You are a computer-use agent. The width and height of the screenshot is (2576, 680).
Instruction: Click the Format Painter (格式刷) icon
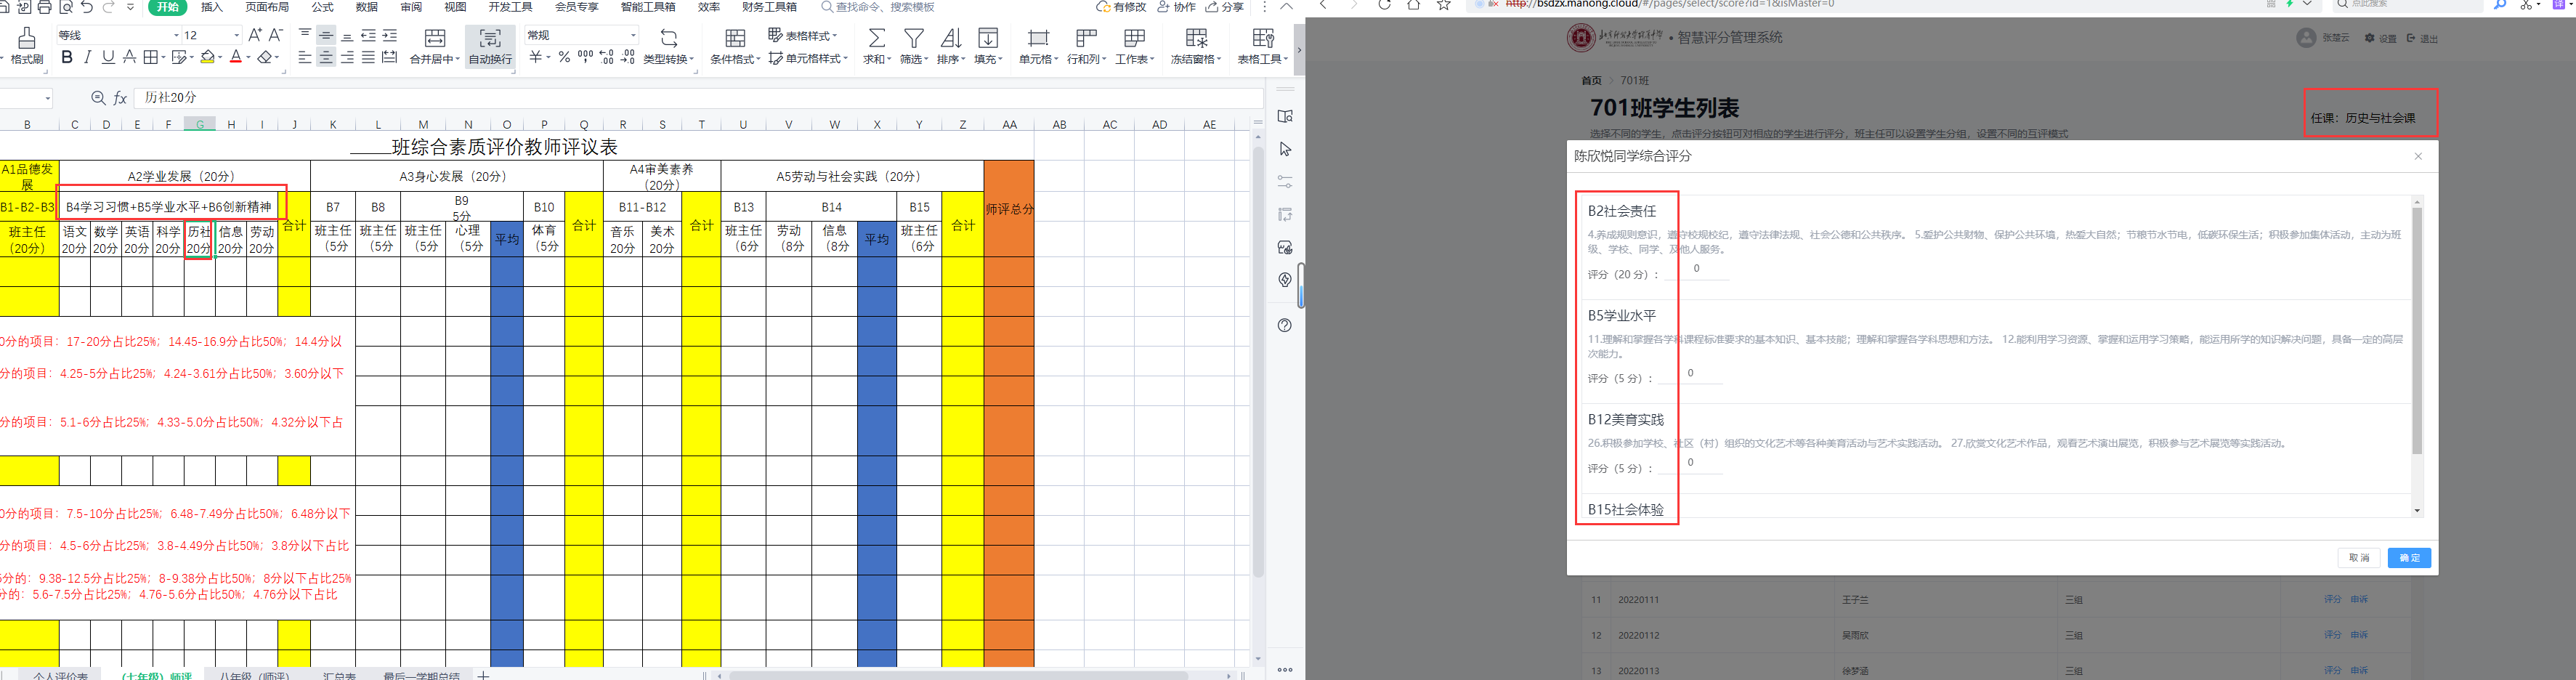tap(27, 39)
